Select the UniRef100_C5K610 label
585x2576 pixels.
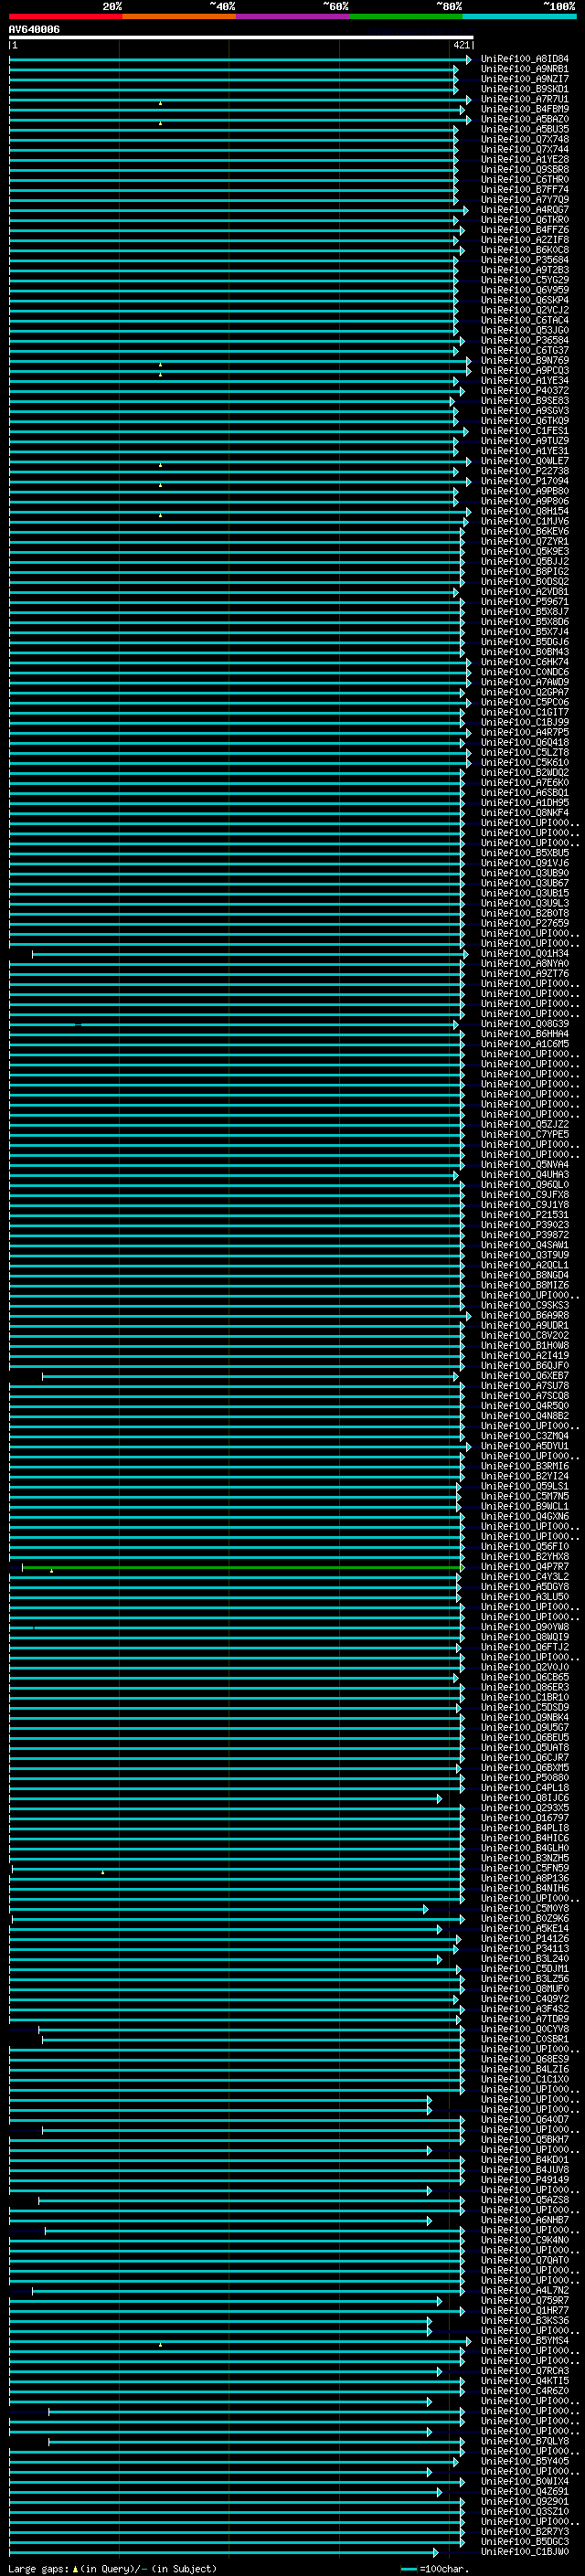point(524,762)
